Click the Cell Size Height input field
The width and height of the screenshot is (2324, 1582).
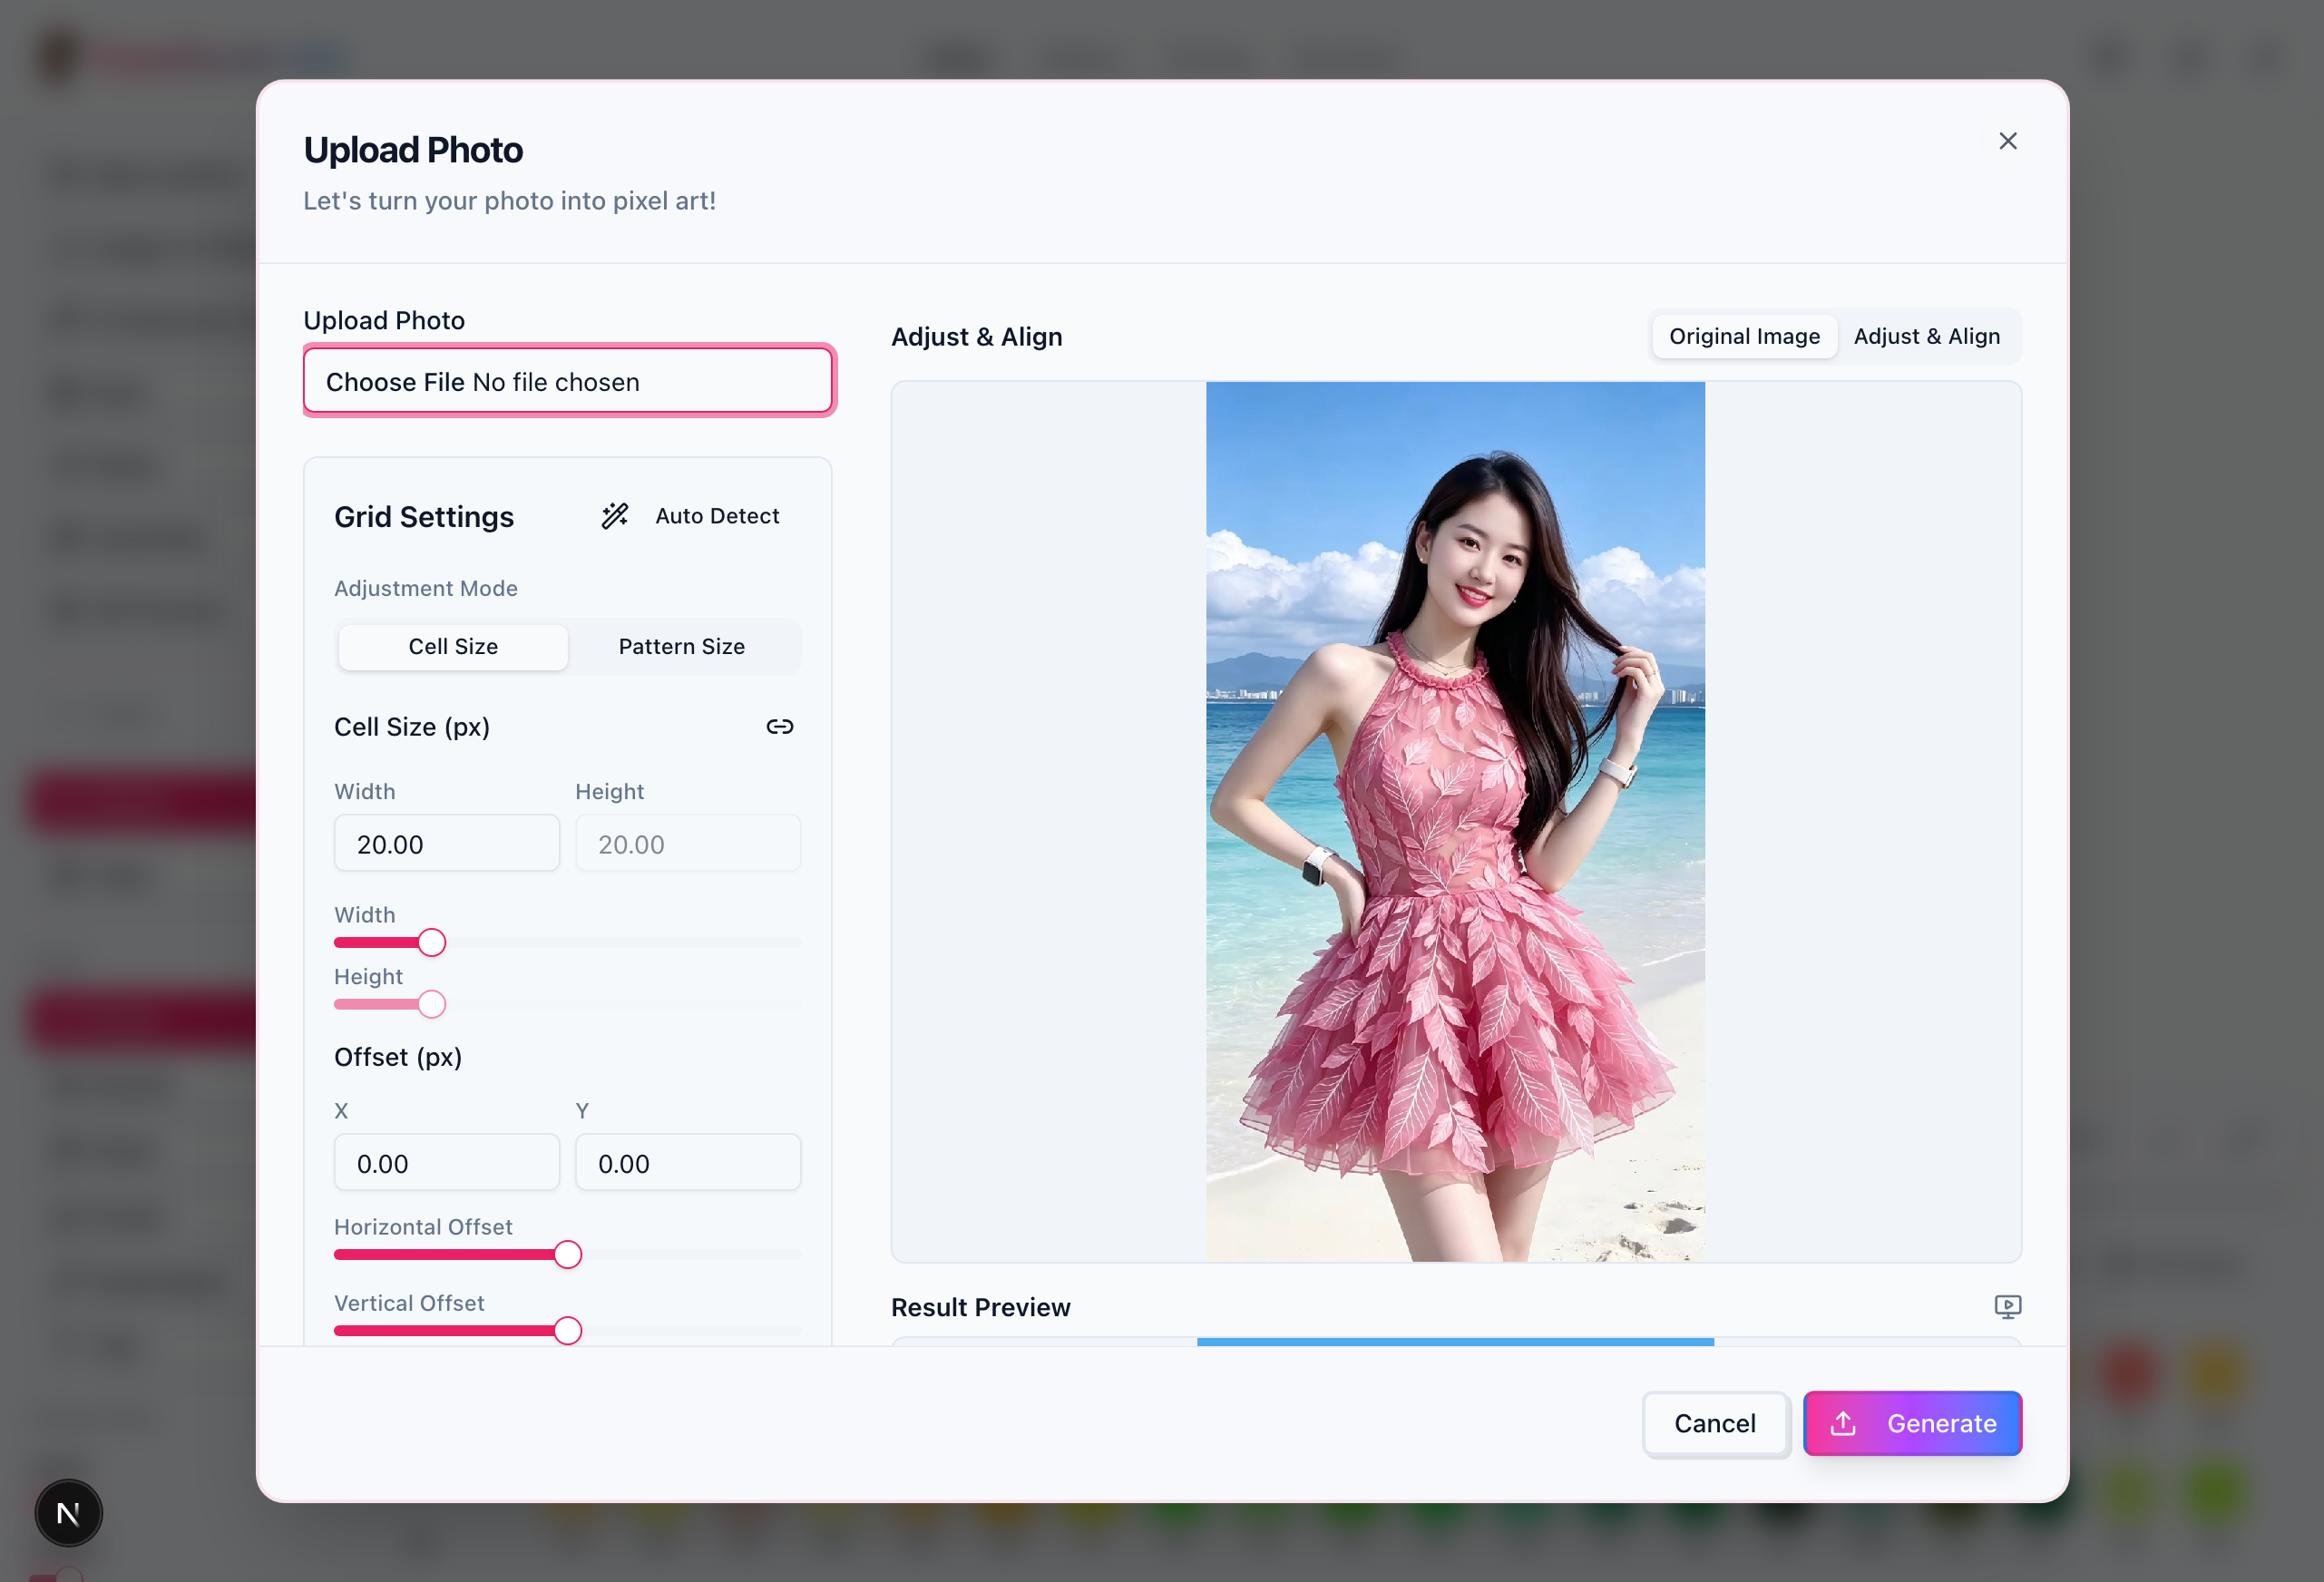pyautogui.click(x=688, y=843)
